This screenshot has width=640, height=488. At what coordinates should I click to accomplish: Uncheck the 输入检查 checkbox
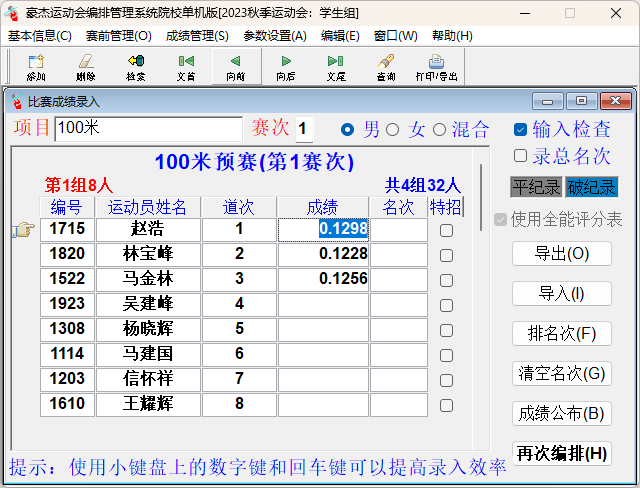pyautogui.click(x=520, y=129)
